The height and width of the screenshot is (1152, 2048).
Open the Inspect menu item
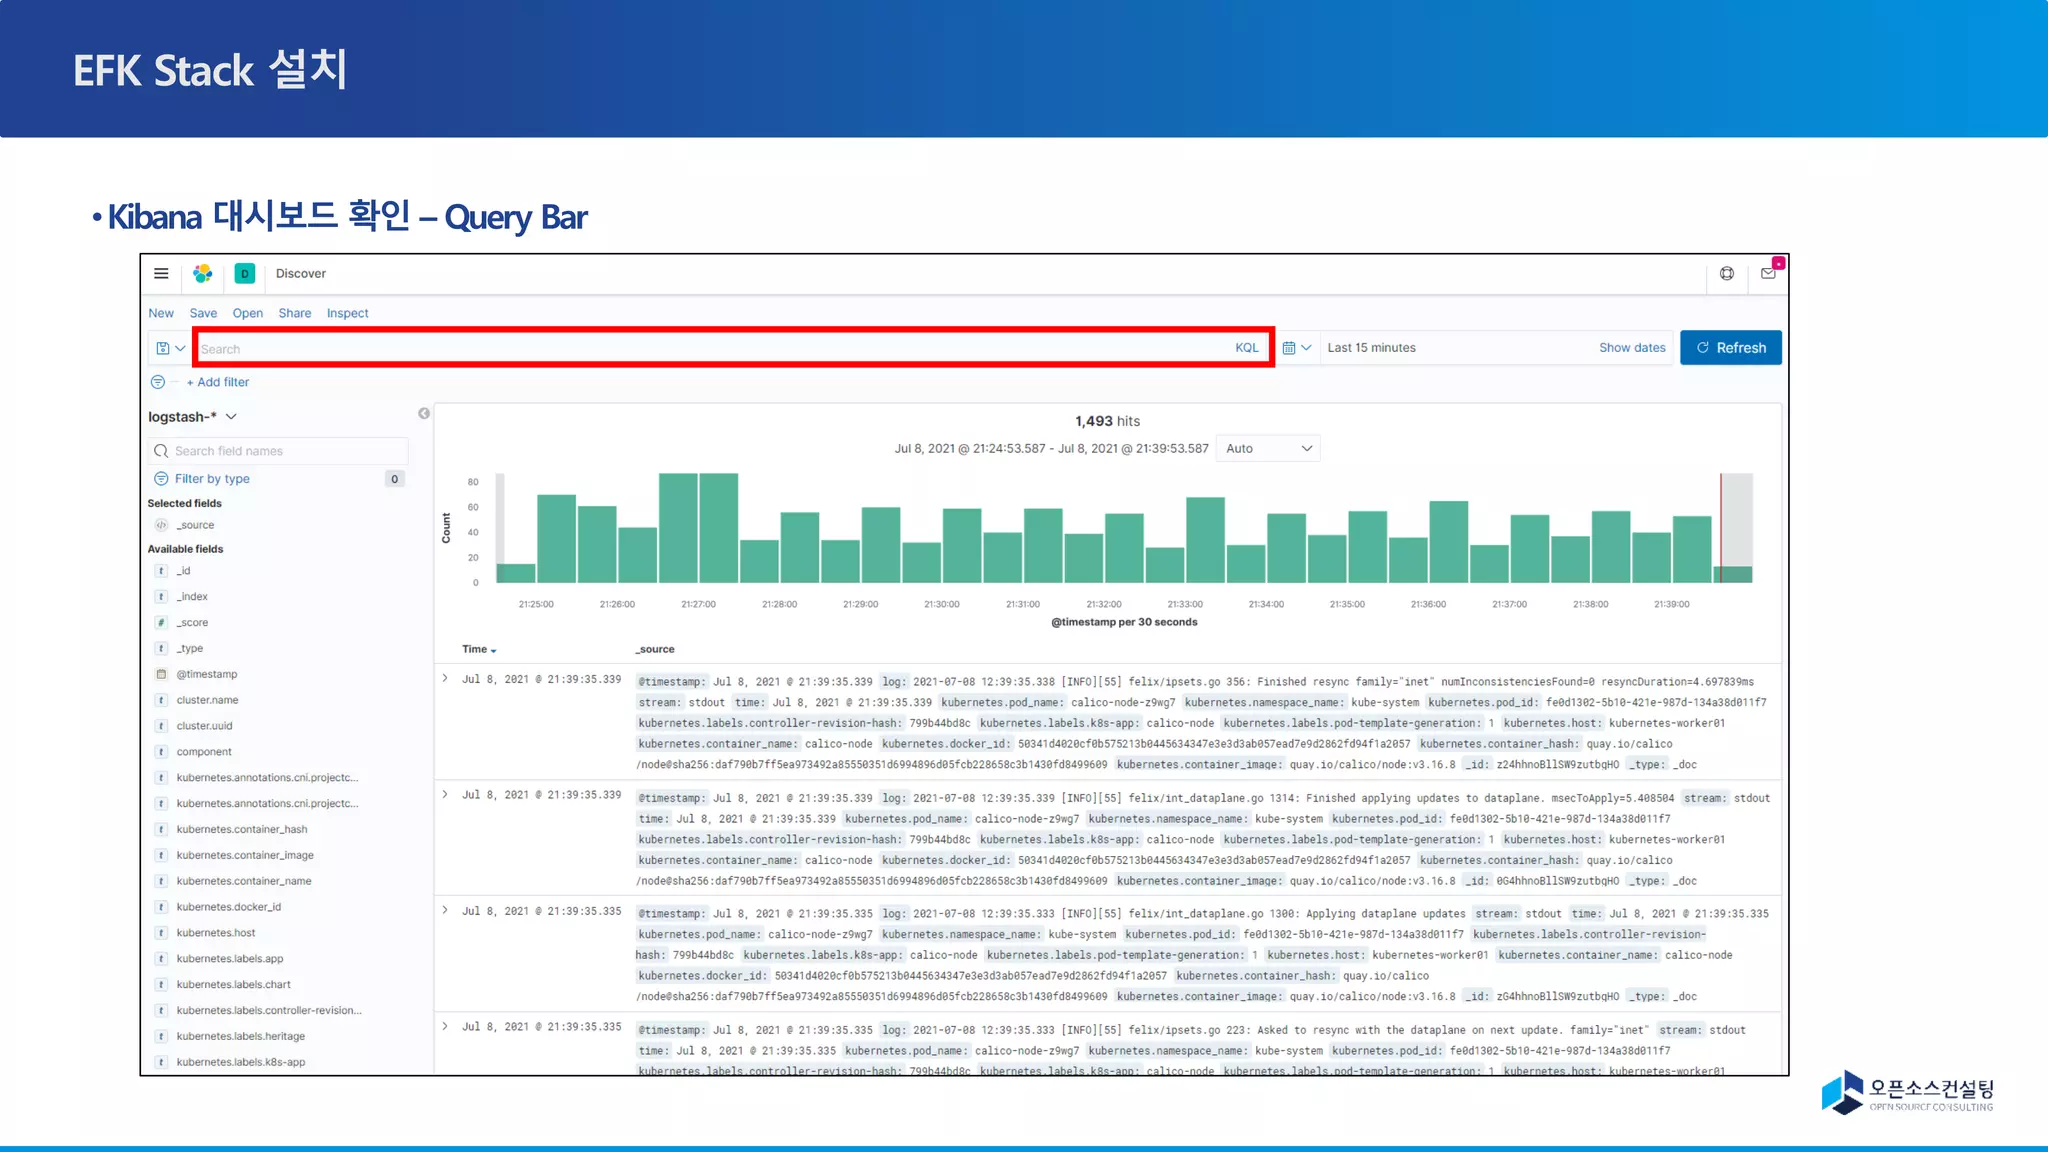tap(347, 313)
